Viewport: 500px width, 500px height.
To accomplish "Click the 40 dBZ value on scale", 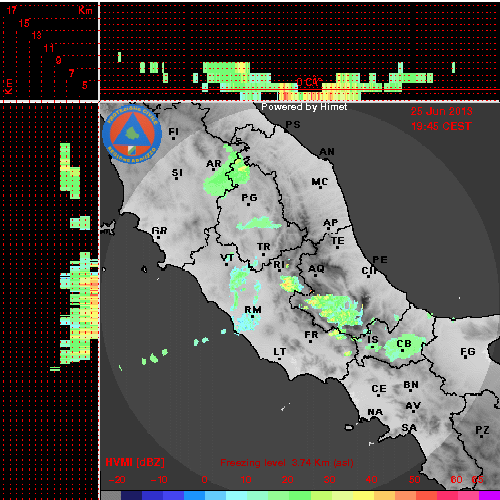I will [x=371, y=480].
